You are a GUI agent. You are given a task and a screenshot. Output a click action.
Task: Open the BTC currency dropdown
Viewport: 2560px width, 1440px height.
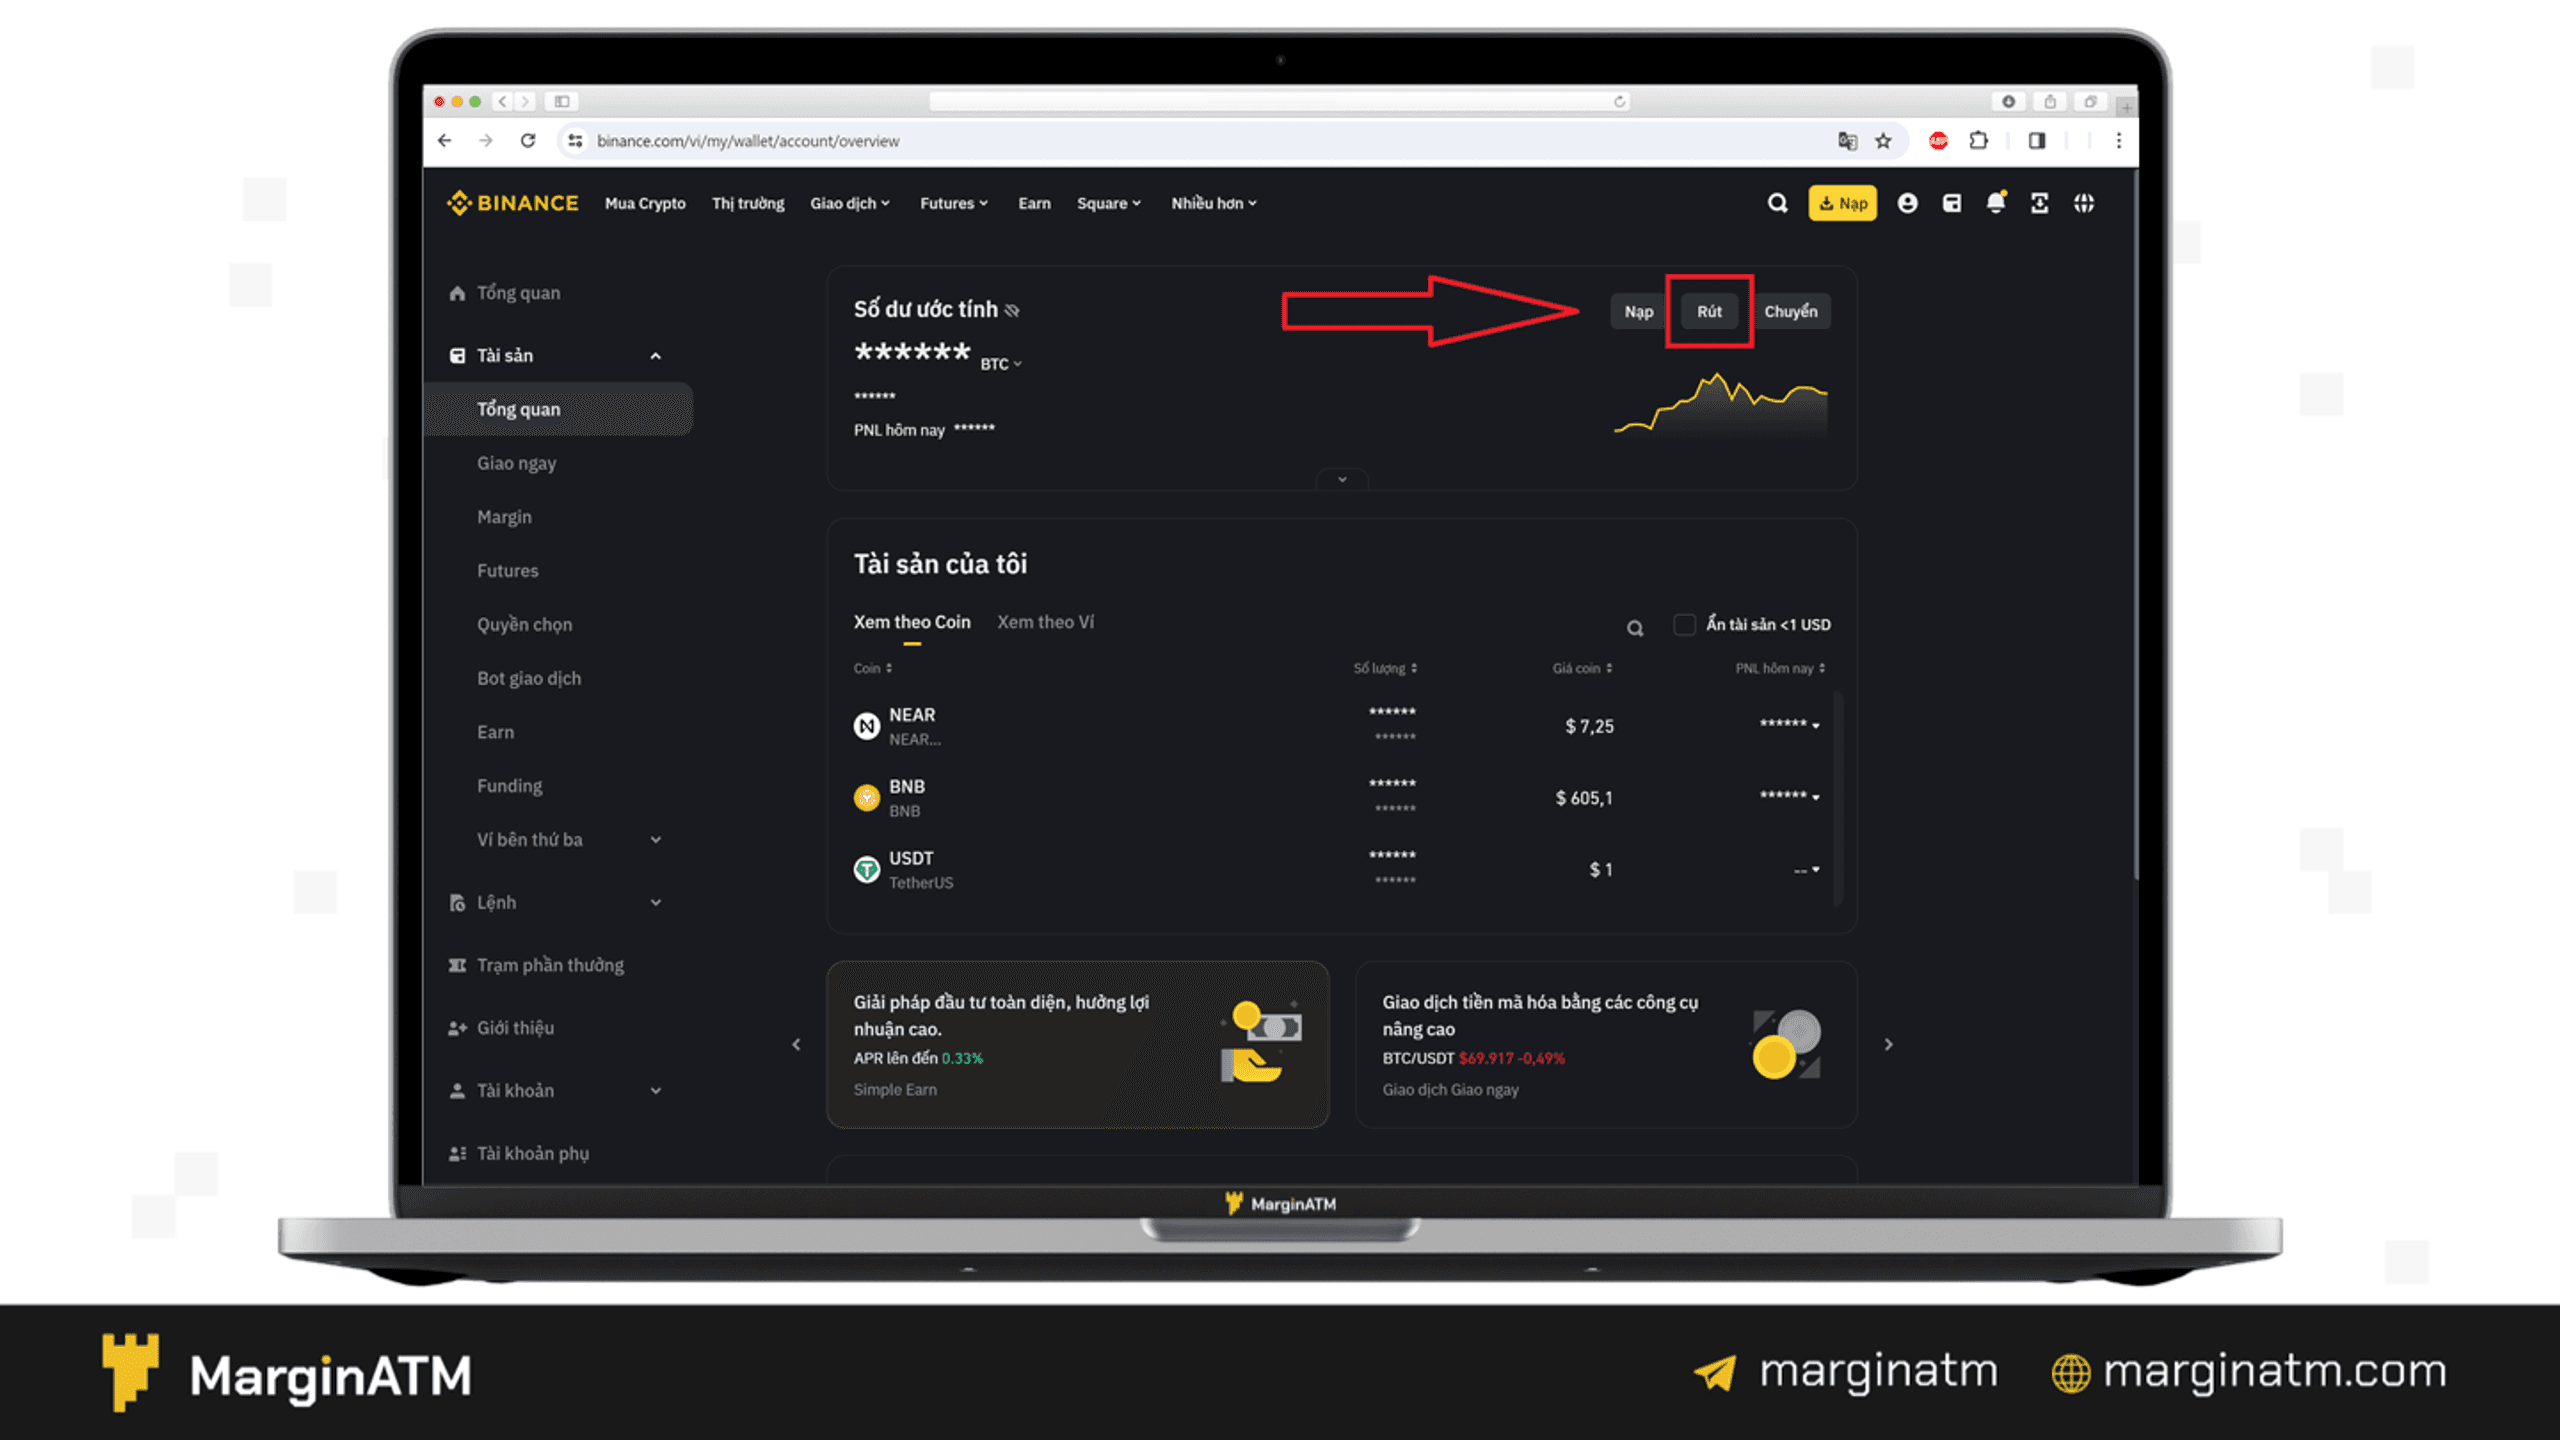[x=1001, y=364]
